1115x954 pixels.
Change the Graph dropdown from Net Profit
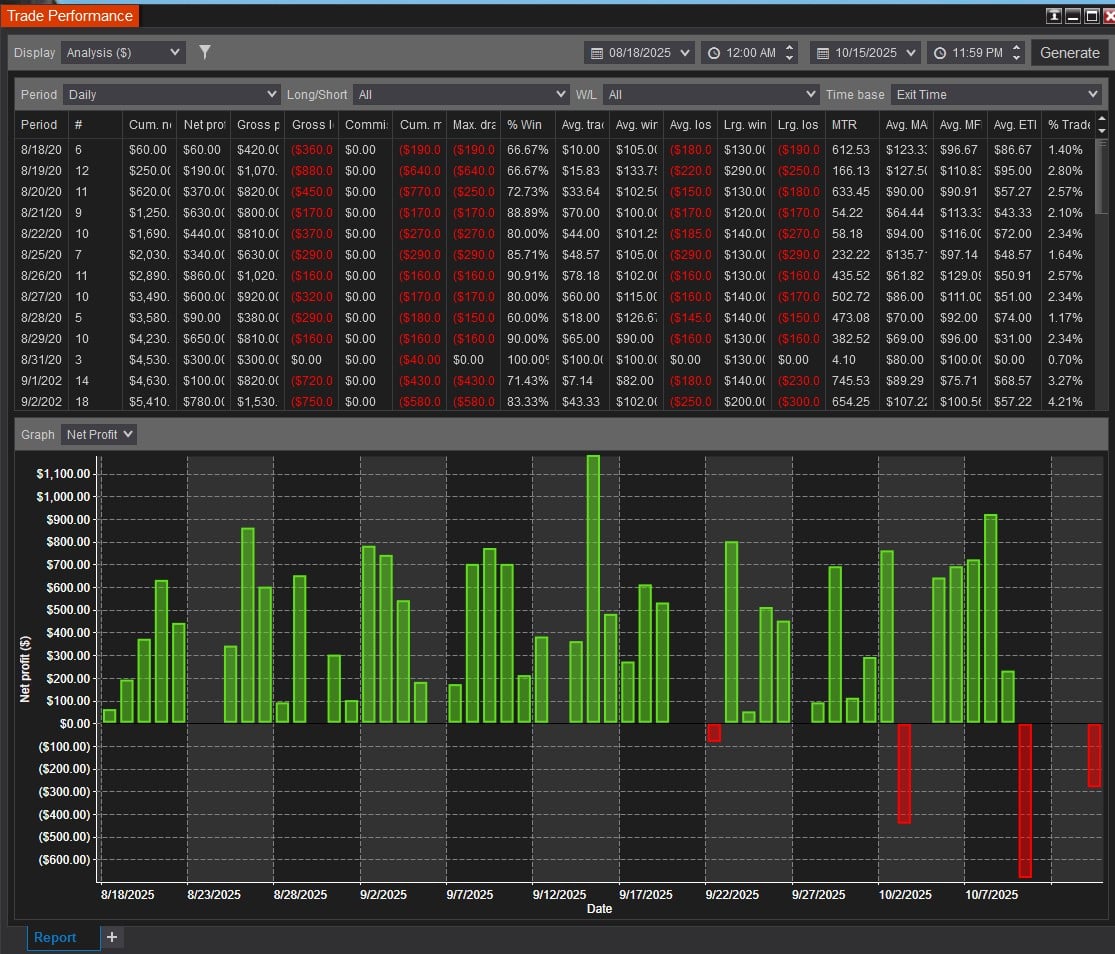coord(98,434)
